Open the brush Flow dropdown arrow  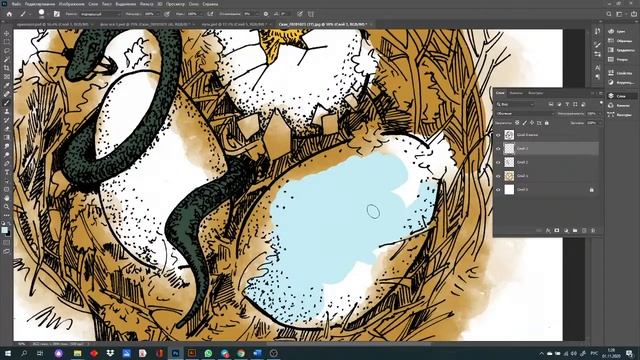coord(200,14)
